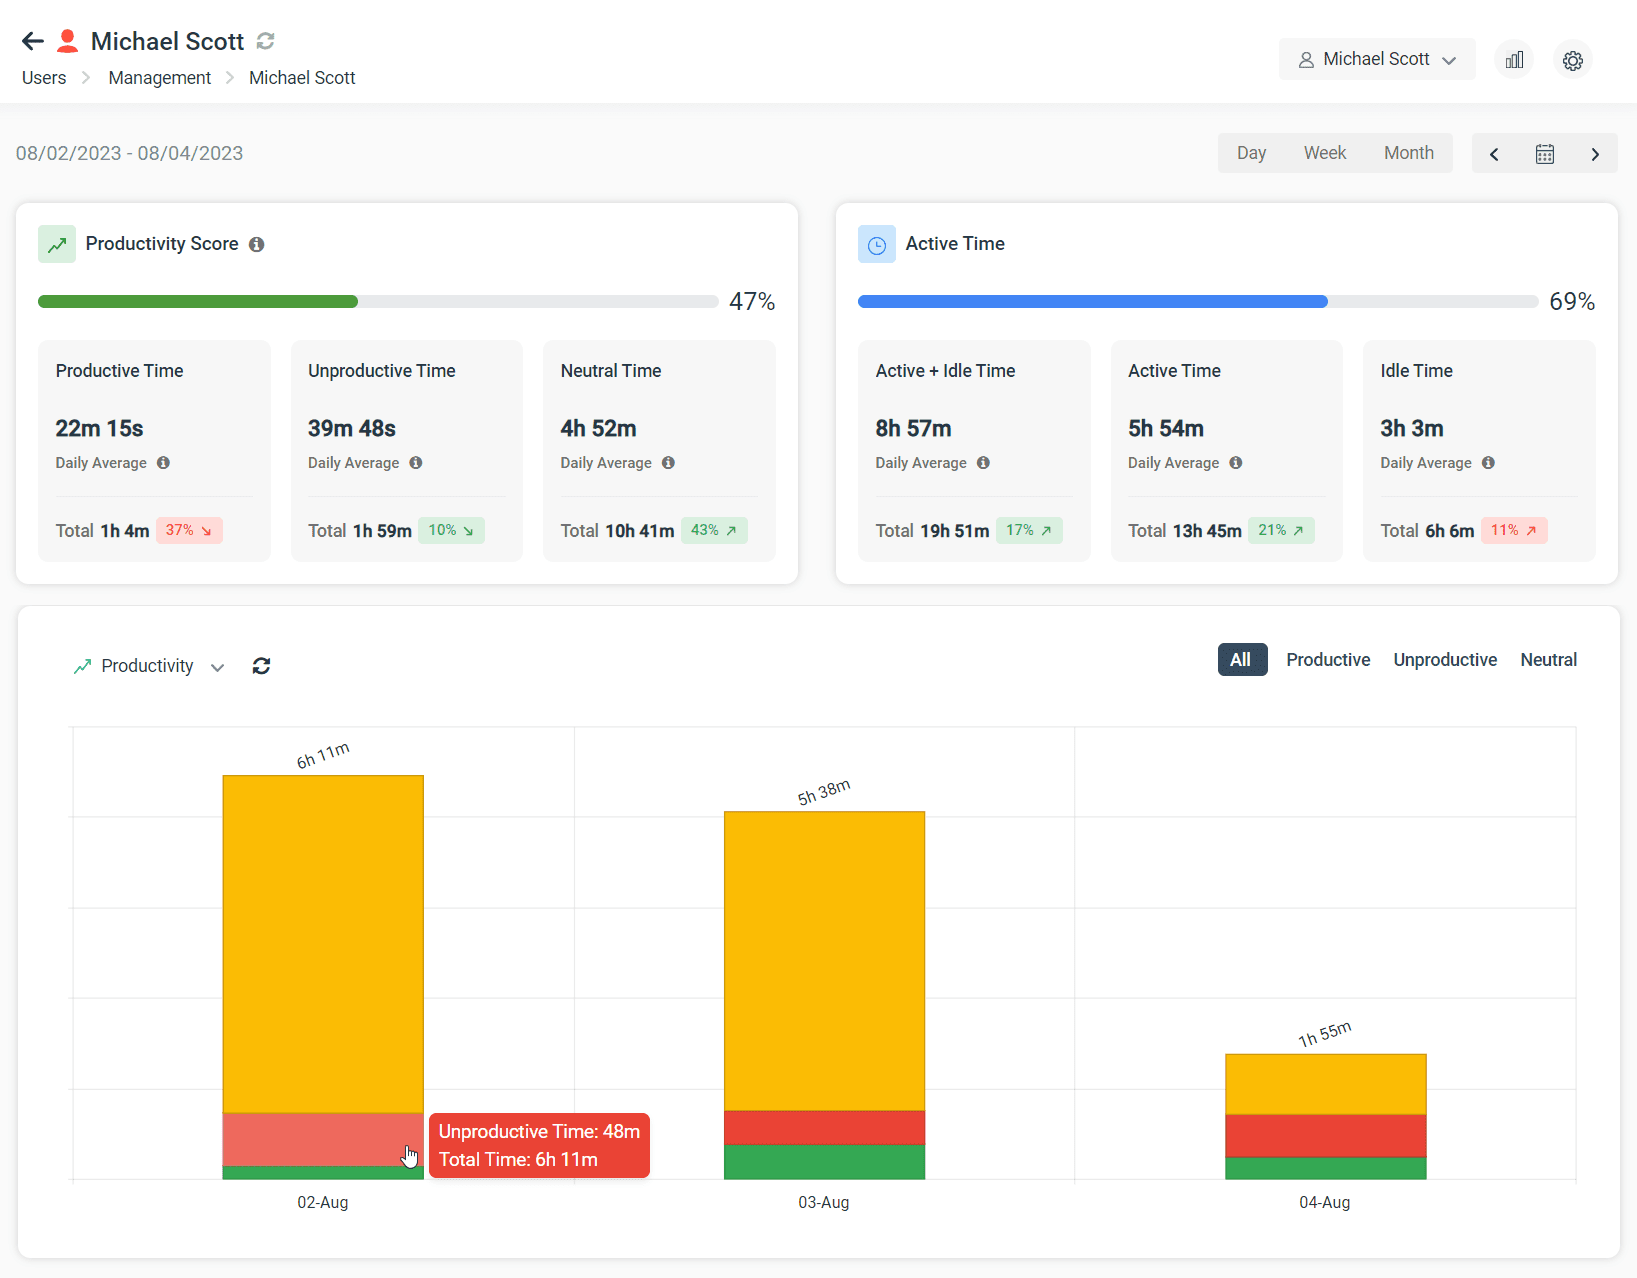Open the Management breadcrumb link
This screenshot has height=1278, width=1637.
(x=159, y=77)
